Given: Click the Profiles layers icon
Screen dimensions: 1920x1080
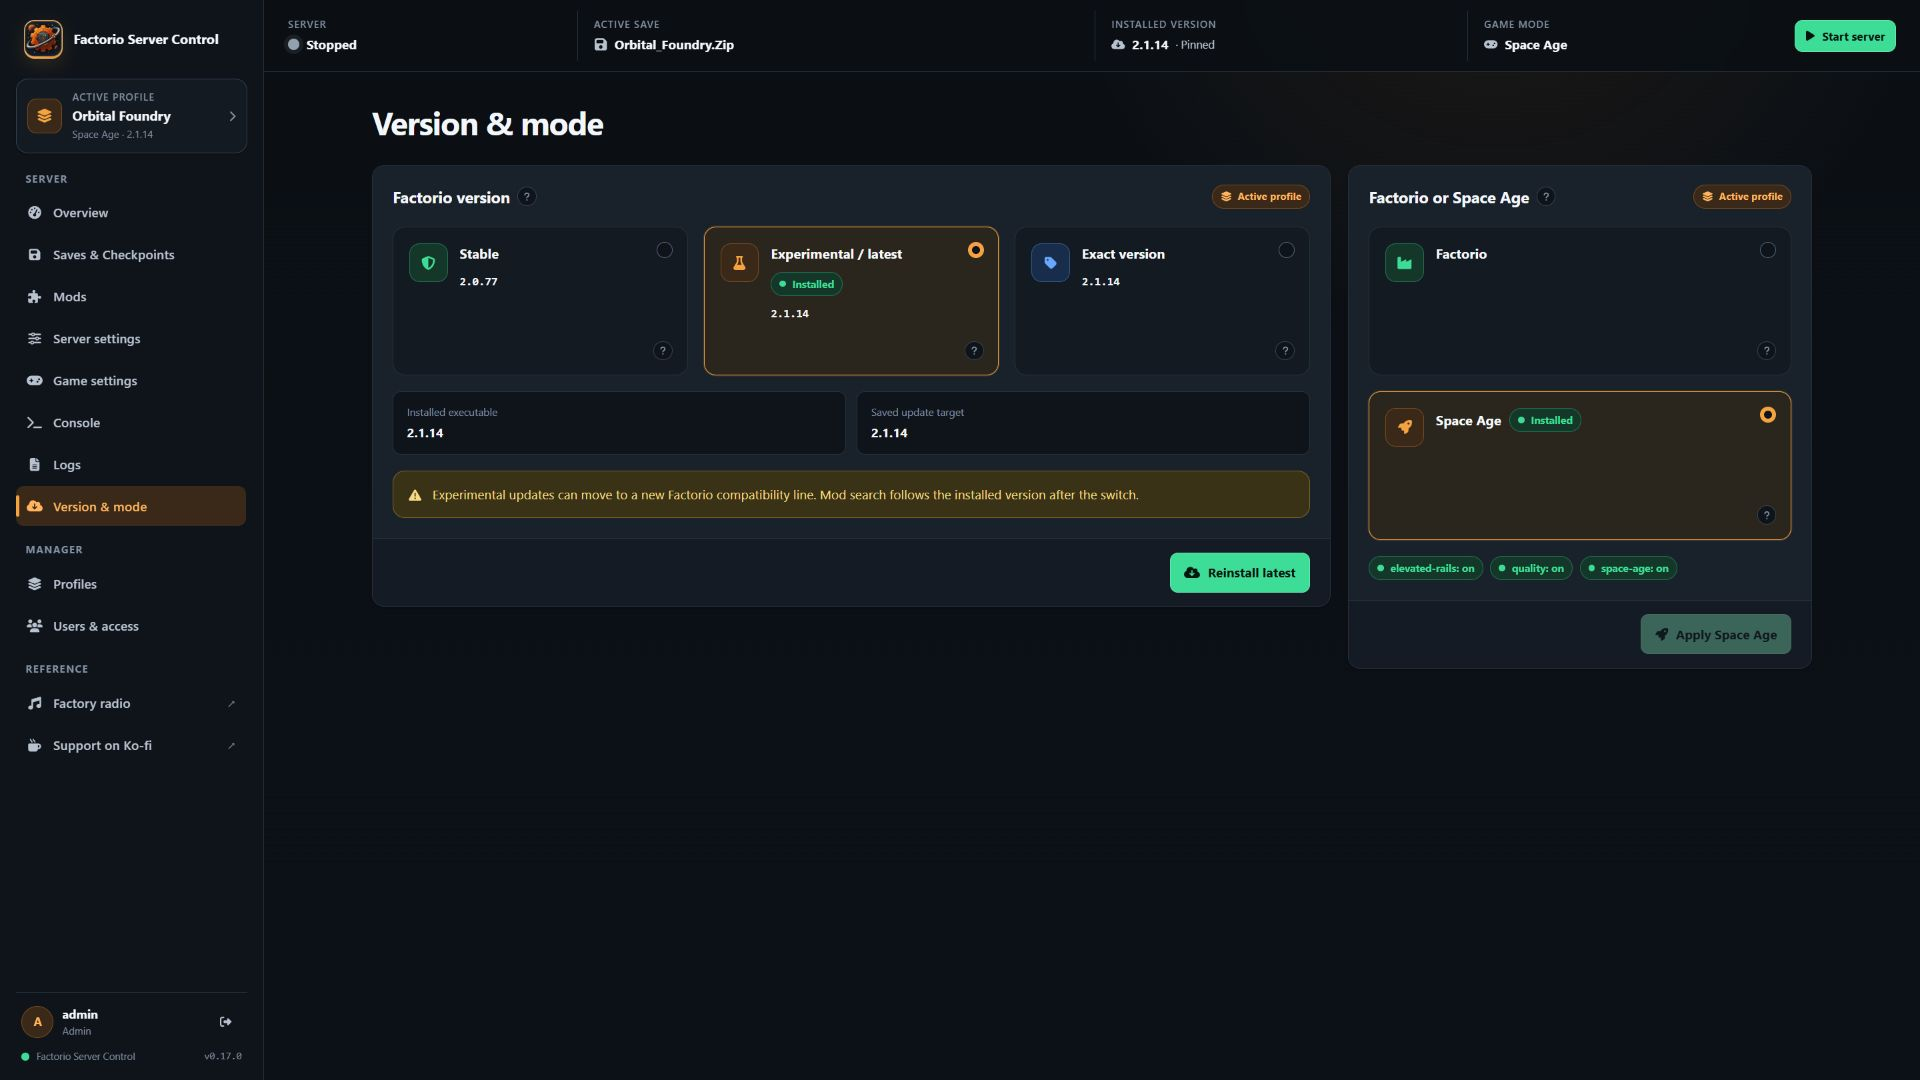Looking at the screenshot, I should (35, 584).
